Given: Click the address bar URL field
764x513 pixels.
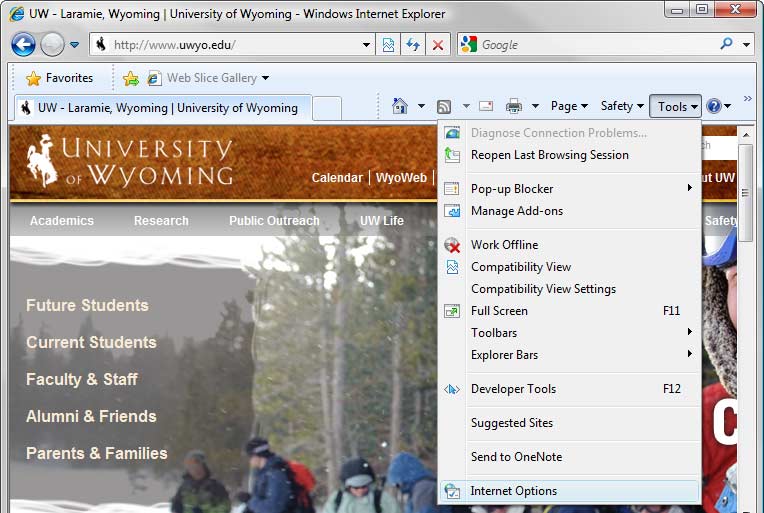Looking at the screenshot, I should coord(231,45).
